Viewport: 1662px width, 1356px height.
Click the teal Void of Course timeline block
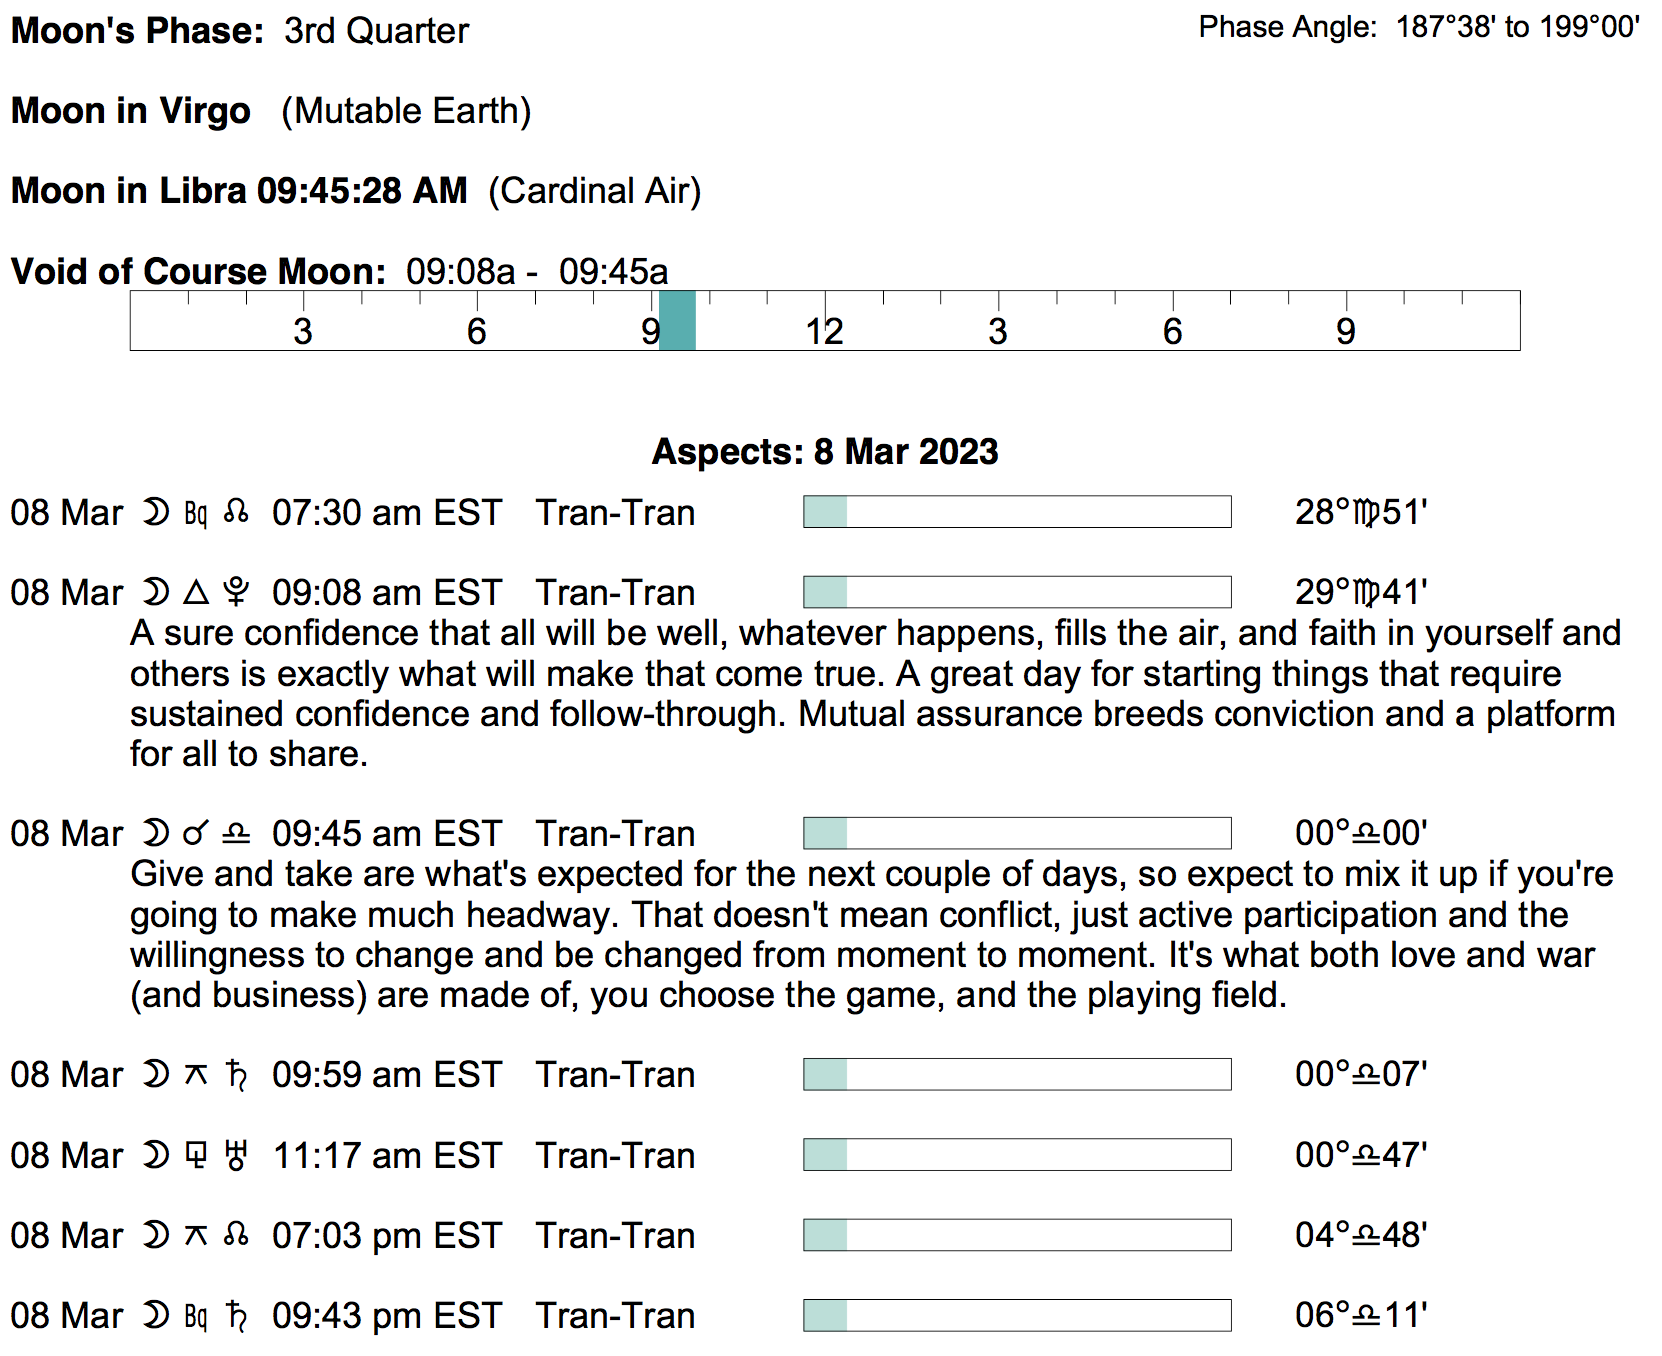(x=677, y=320)
